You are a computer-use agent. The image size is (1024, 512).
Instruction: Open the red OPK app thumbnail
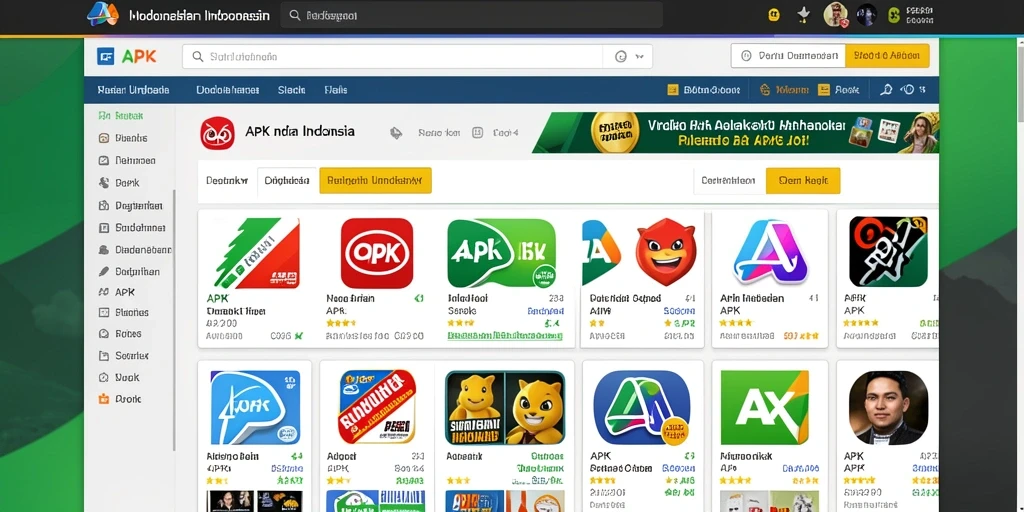(x=377, y=253)
